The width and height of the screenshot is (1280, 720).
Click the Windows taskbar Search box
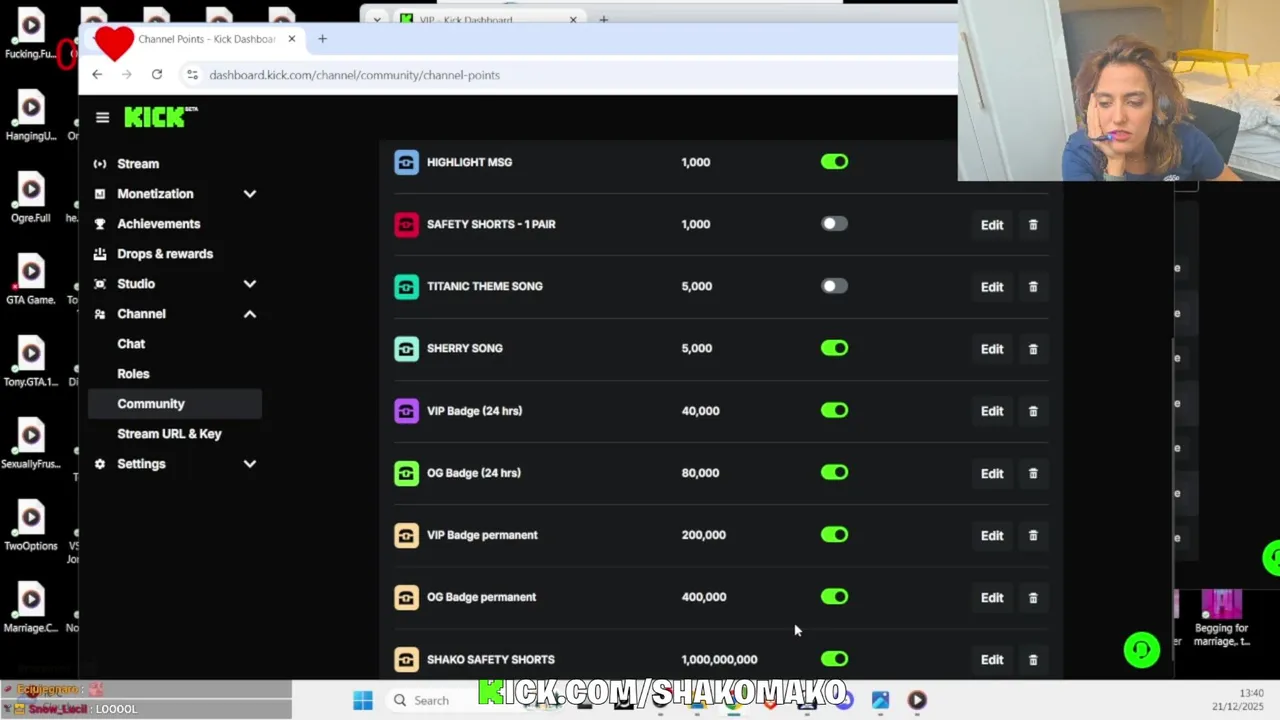tap(432, 700)
